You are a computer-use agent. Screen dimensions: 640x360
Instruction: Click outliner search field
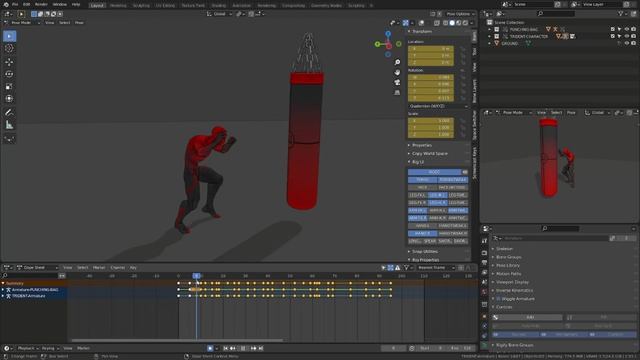pyautogui.click(x=556, y=14)
